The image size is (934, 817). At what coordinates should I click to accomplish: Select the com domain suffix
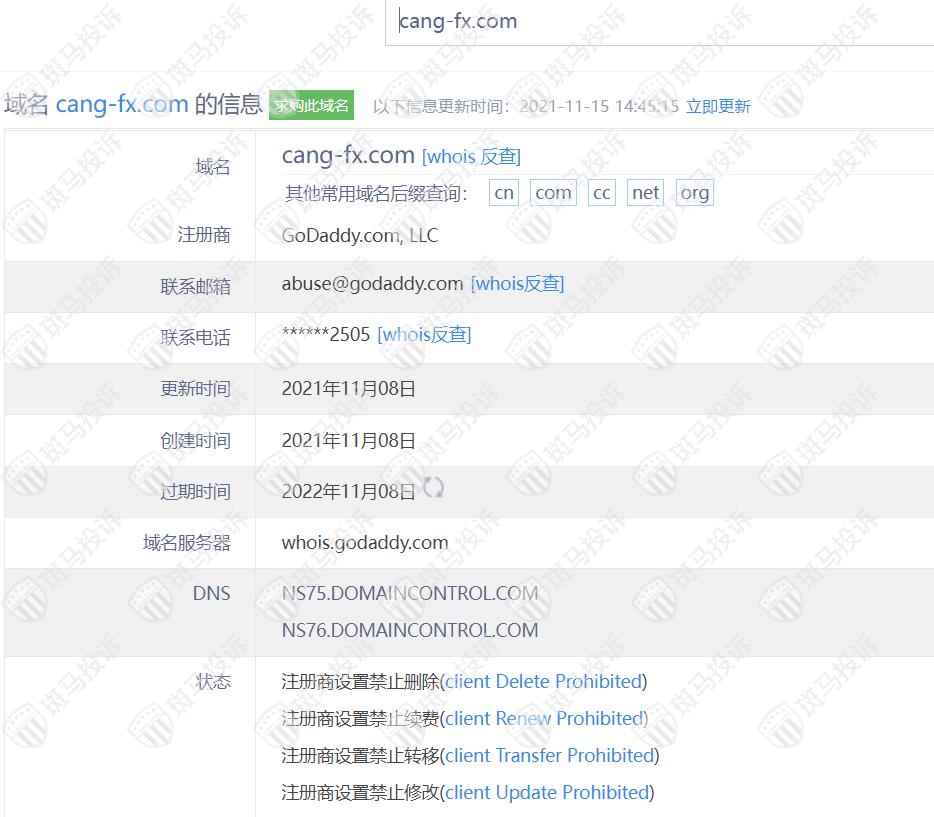coord(553,193)
